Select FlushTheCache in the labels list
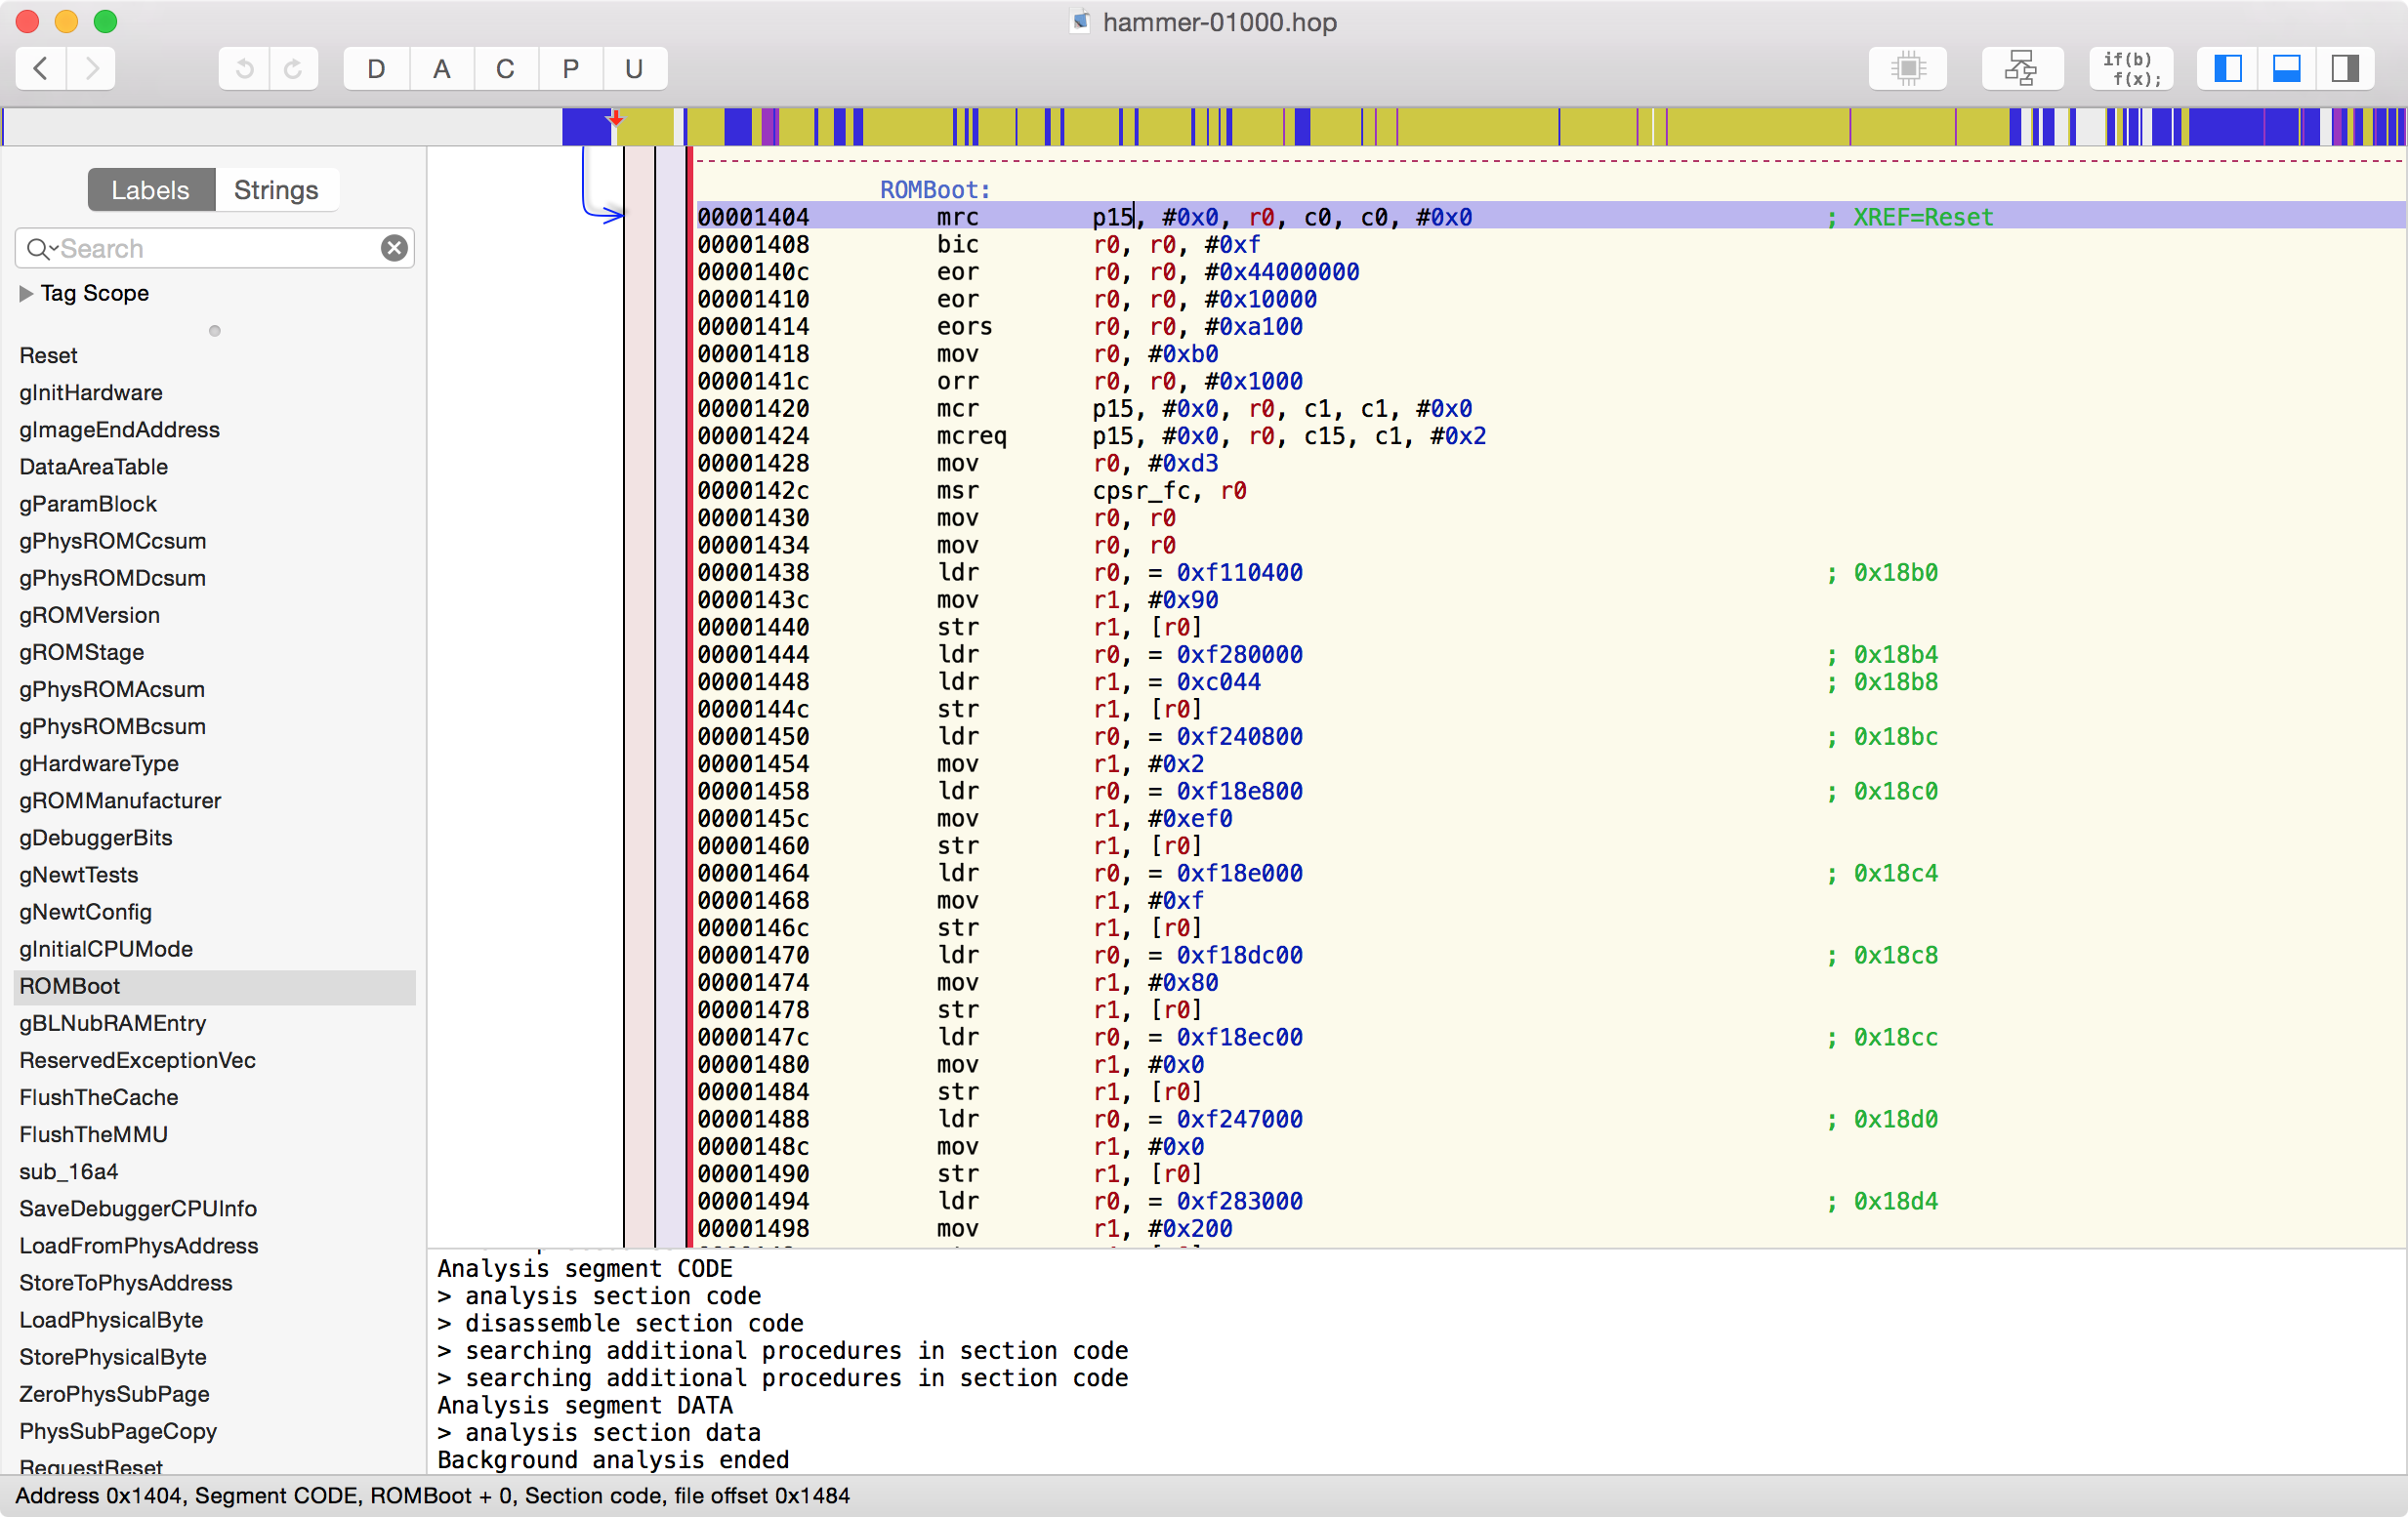The image size is (2408, 1517). click(98, 1097)
